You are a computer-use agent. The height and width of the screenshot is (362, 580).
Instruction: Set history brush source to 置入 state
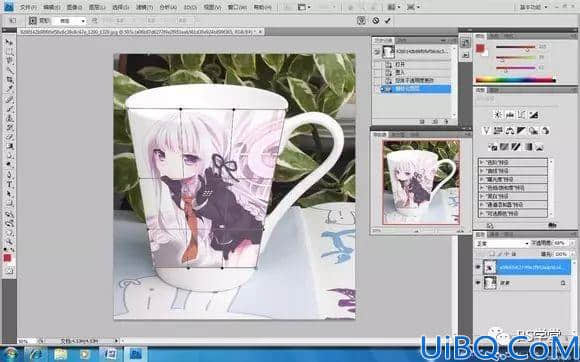coord(377,72)
